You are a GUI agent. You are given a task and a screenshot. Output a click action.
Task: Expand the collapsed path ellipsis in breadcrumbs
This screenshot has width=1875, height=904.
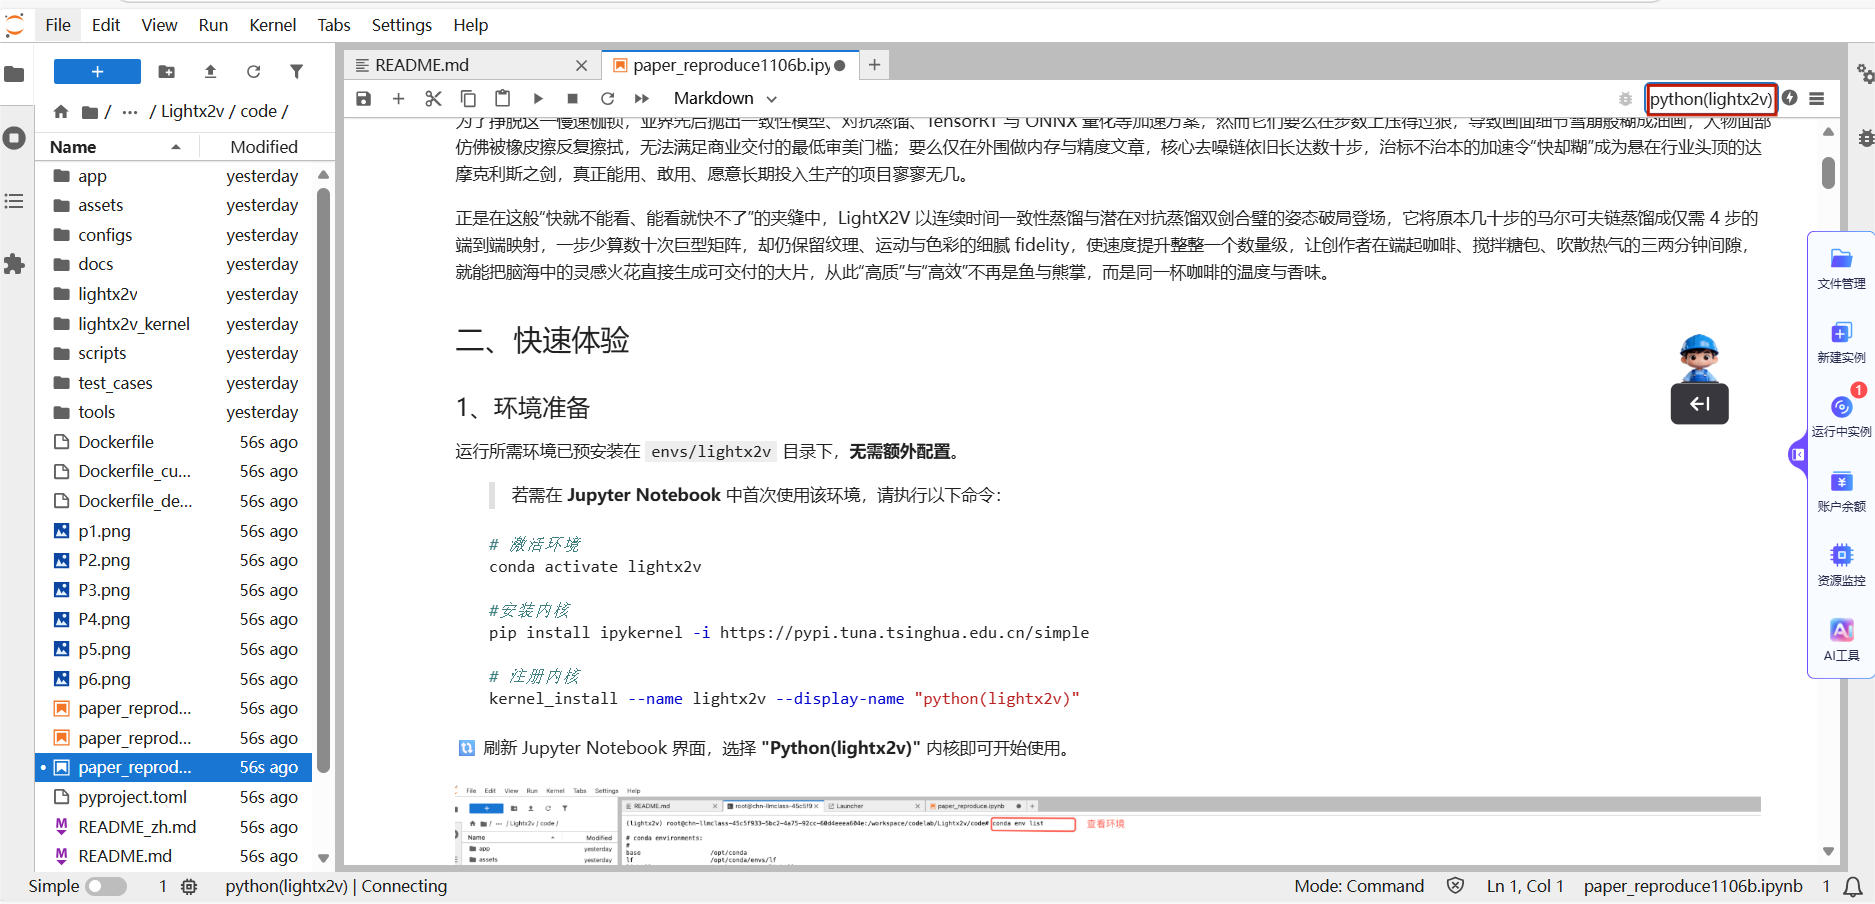click(130, 111)
